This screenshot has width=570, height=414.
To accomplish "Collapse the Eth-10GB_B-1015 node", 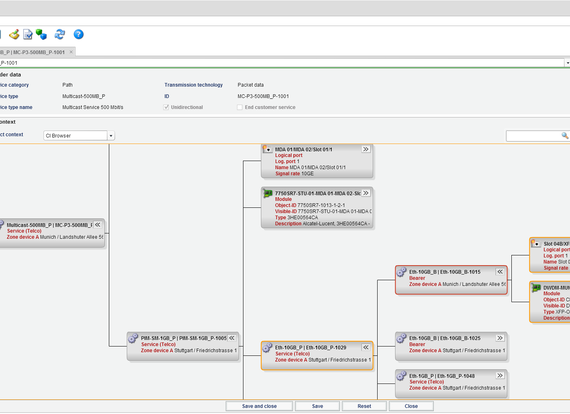I will [500, 272].
